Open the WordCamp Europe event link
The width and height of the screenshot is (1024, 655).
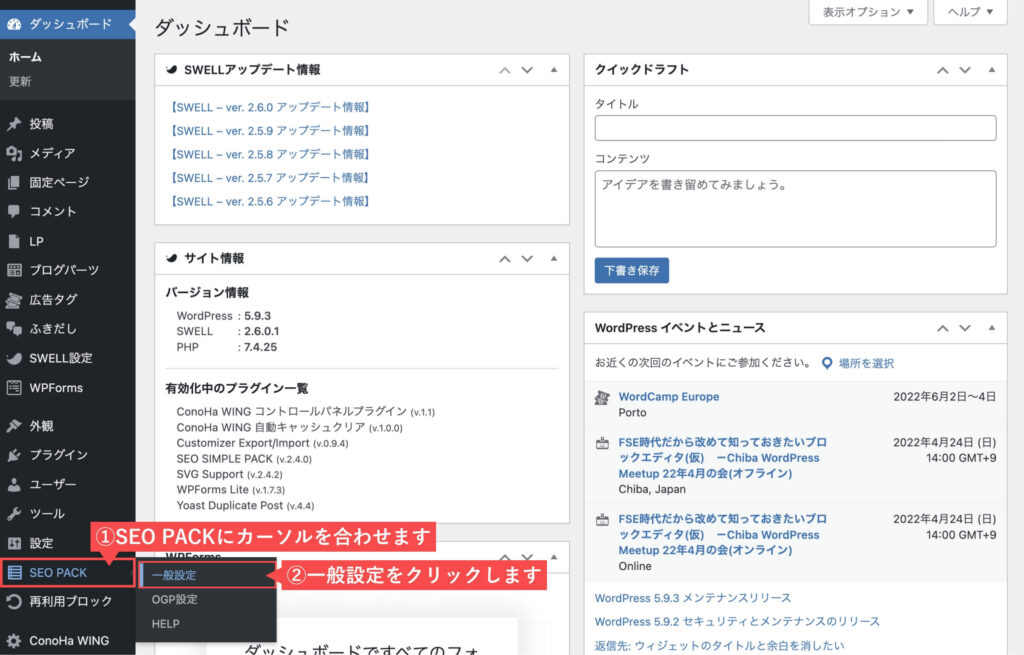[x=669, y=396]
